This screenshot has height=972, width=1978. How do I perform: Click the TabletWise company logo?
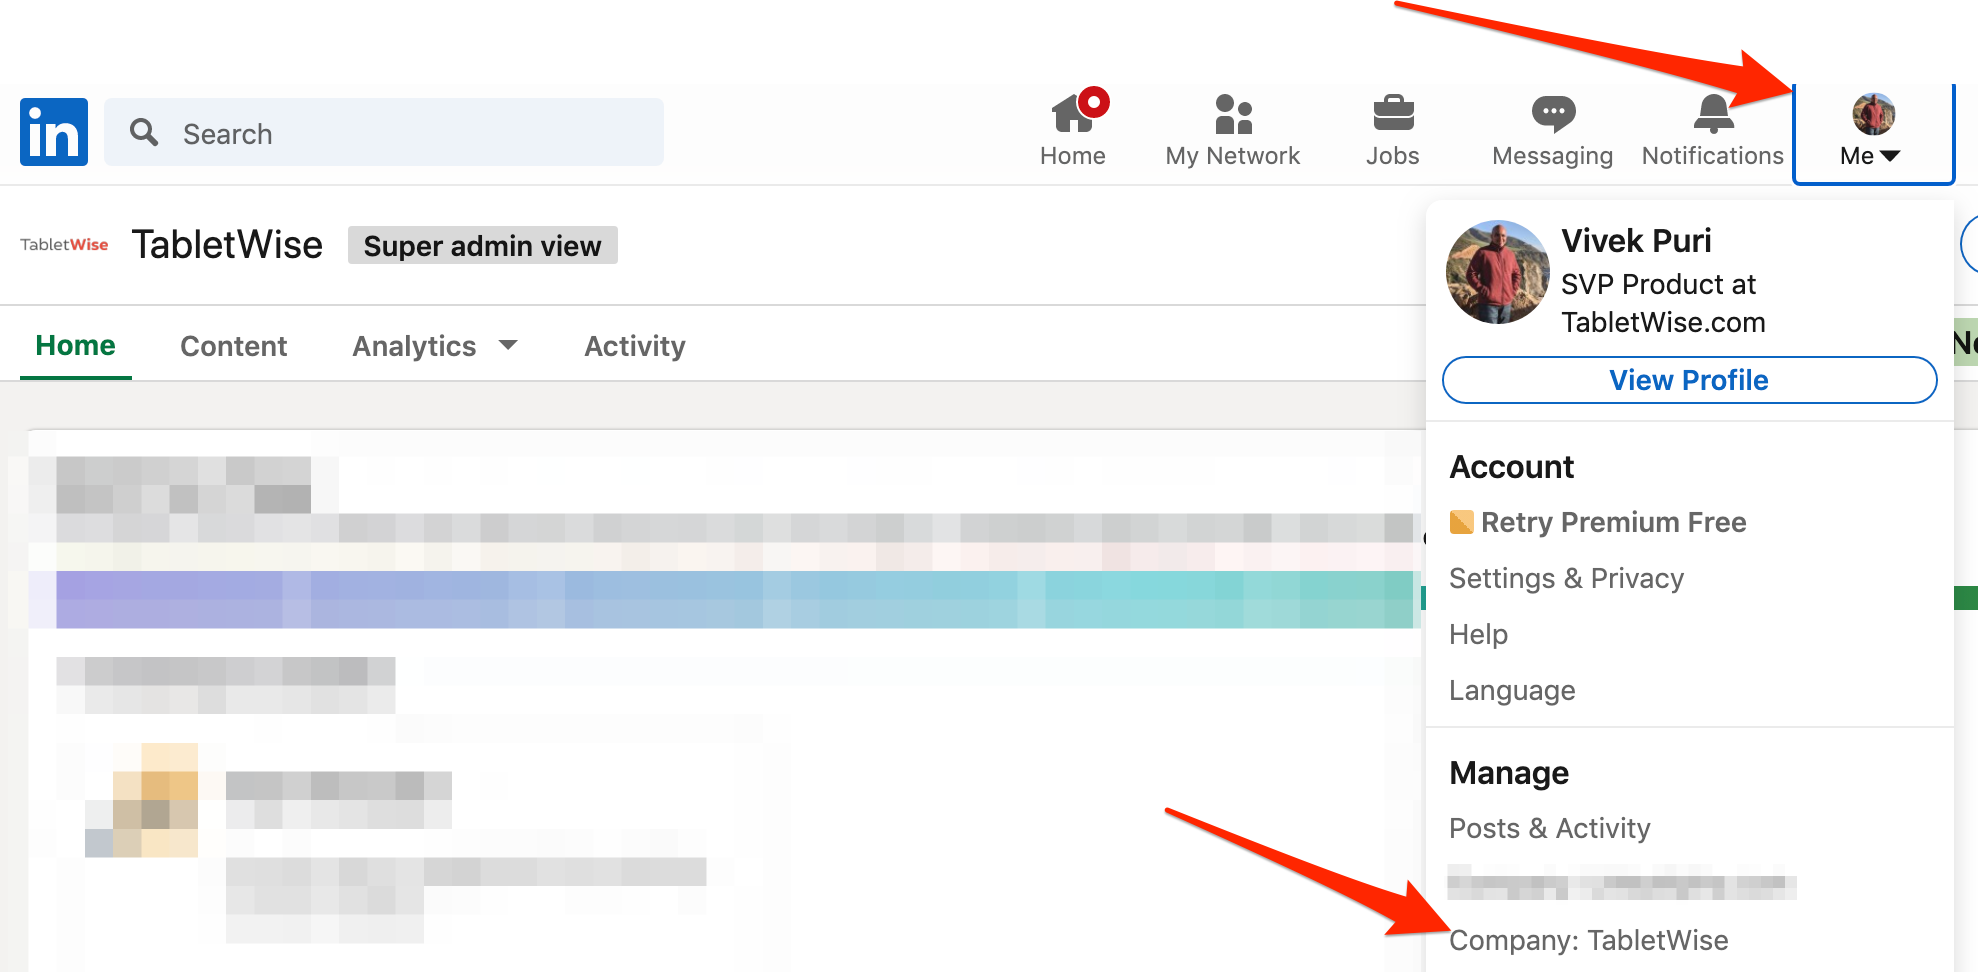[64, 245]
